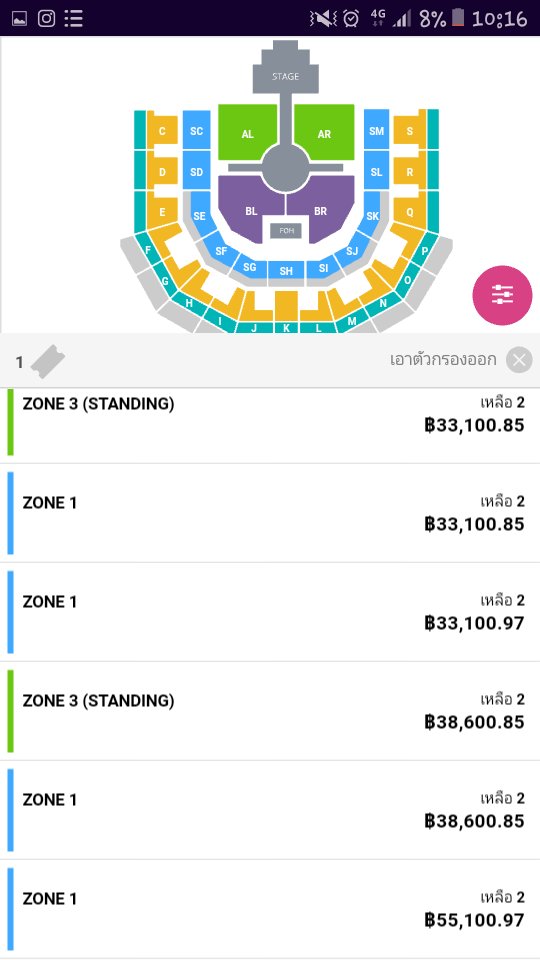Select ZONE 1 listing priced ฿55,100.97

pos(270,909)
